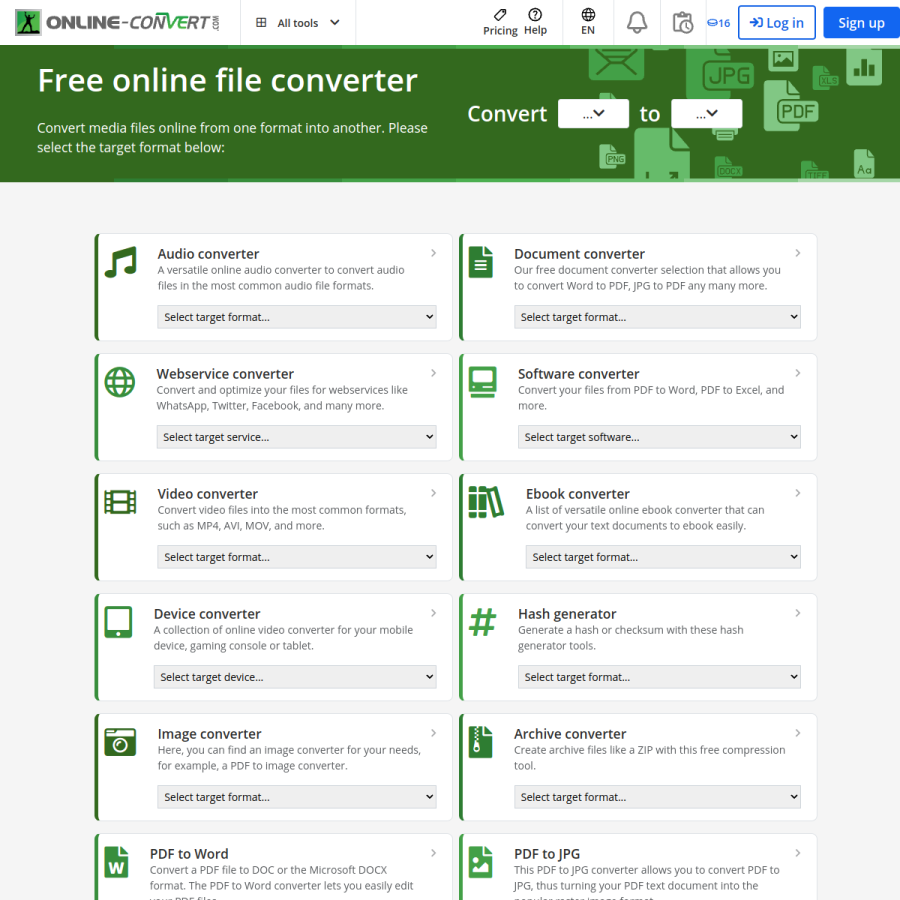Click the arrow on the Hash generator card

(x=798, y=613)
